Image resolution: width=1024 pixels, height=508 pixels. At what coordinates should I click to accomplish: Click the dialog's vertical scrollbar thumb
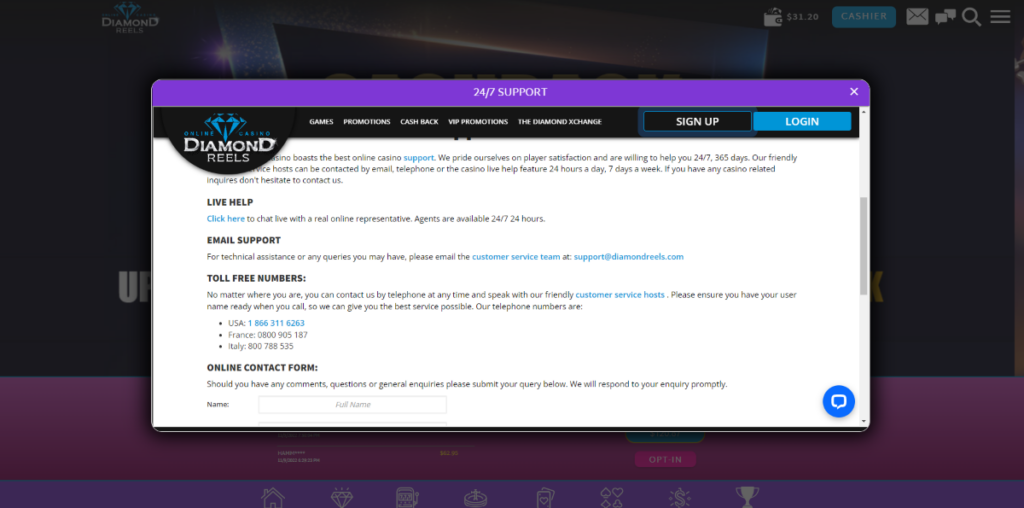(x=863, y=246)
